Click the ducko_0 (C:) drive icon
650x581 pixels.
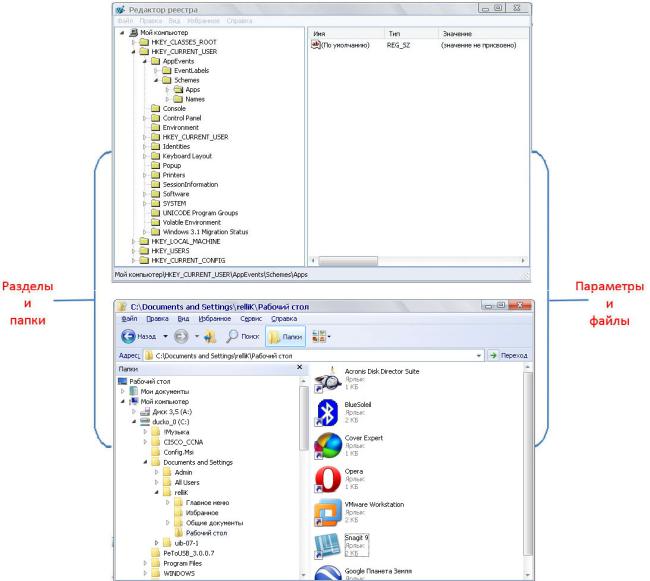click(145, 422)
